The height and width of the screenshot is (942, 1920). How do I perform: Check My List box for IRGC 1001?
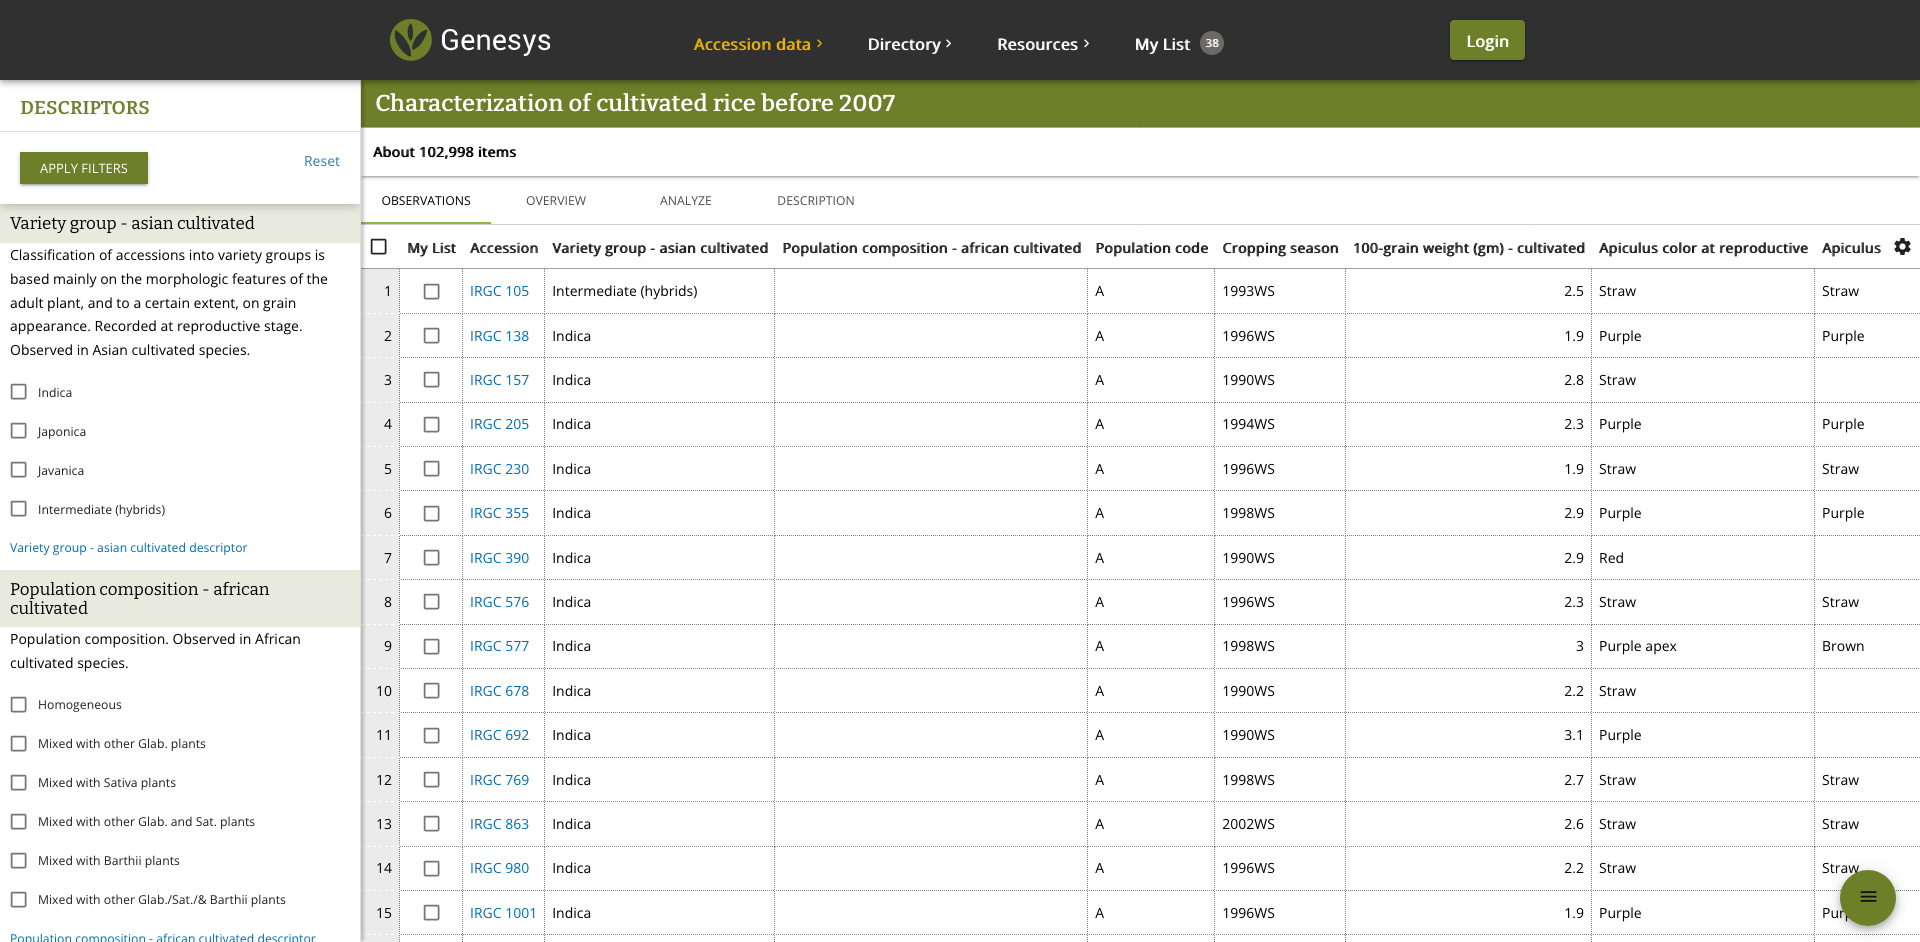coord(431,913)
